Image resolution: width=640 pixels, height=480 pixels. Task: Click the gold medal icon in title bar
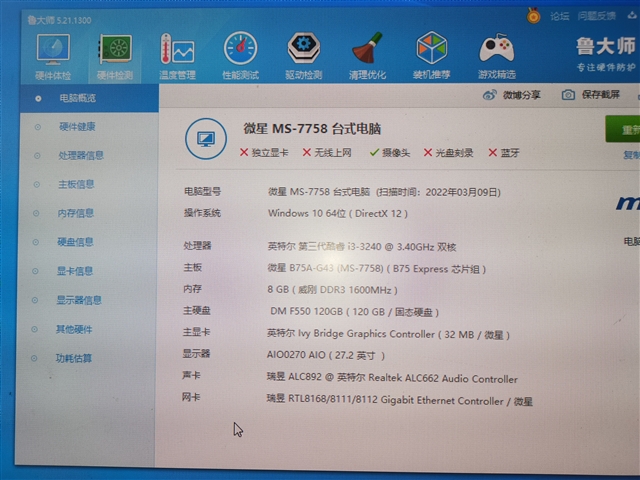(533, 16)
